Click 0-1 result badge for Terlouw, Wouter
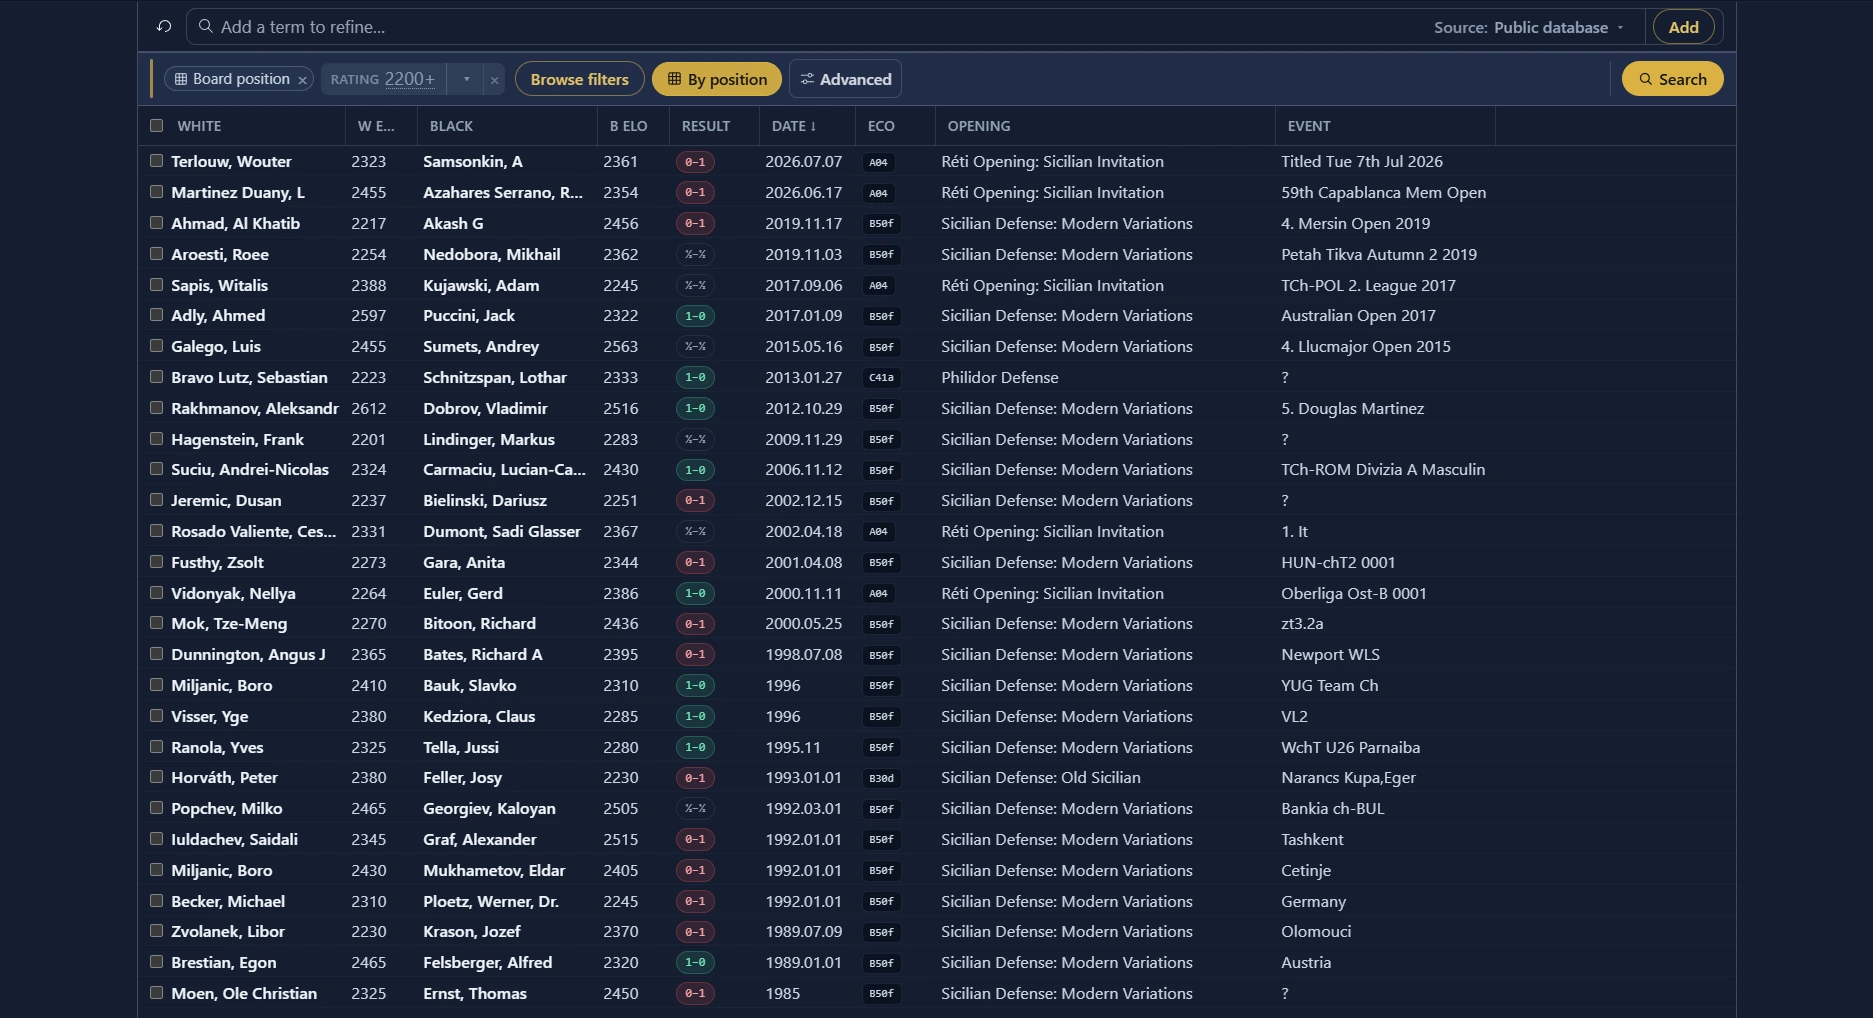The image size is (1873, 1018). point(695,162)
